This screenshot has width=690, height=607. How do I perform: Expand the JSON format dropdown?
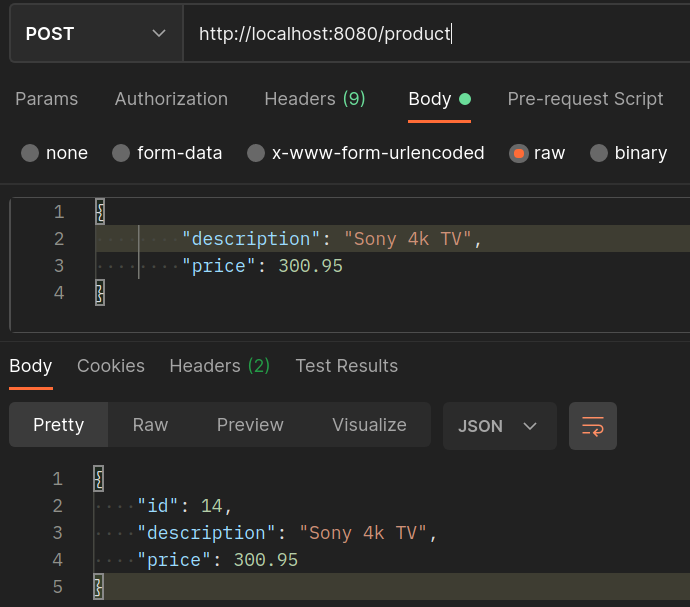(x=498, y=426)
